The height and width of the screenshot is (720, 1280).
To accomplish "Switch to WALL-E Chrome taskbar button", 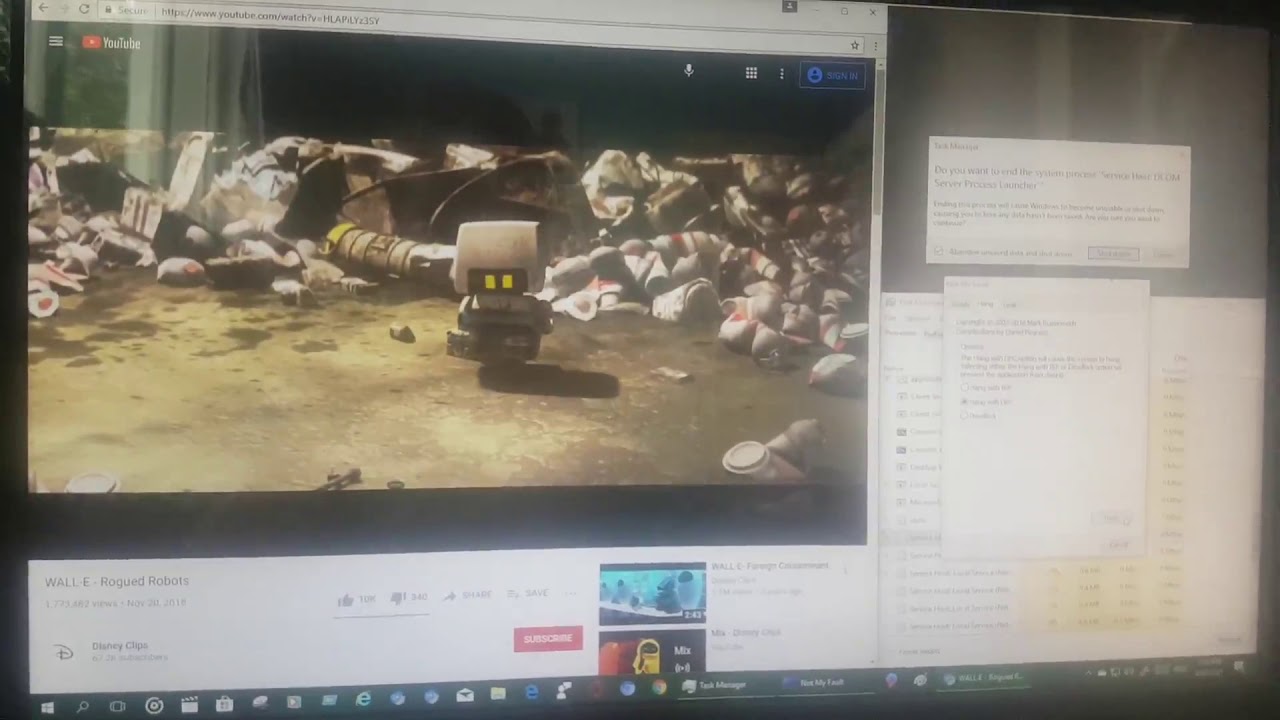I will point(985,678).
